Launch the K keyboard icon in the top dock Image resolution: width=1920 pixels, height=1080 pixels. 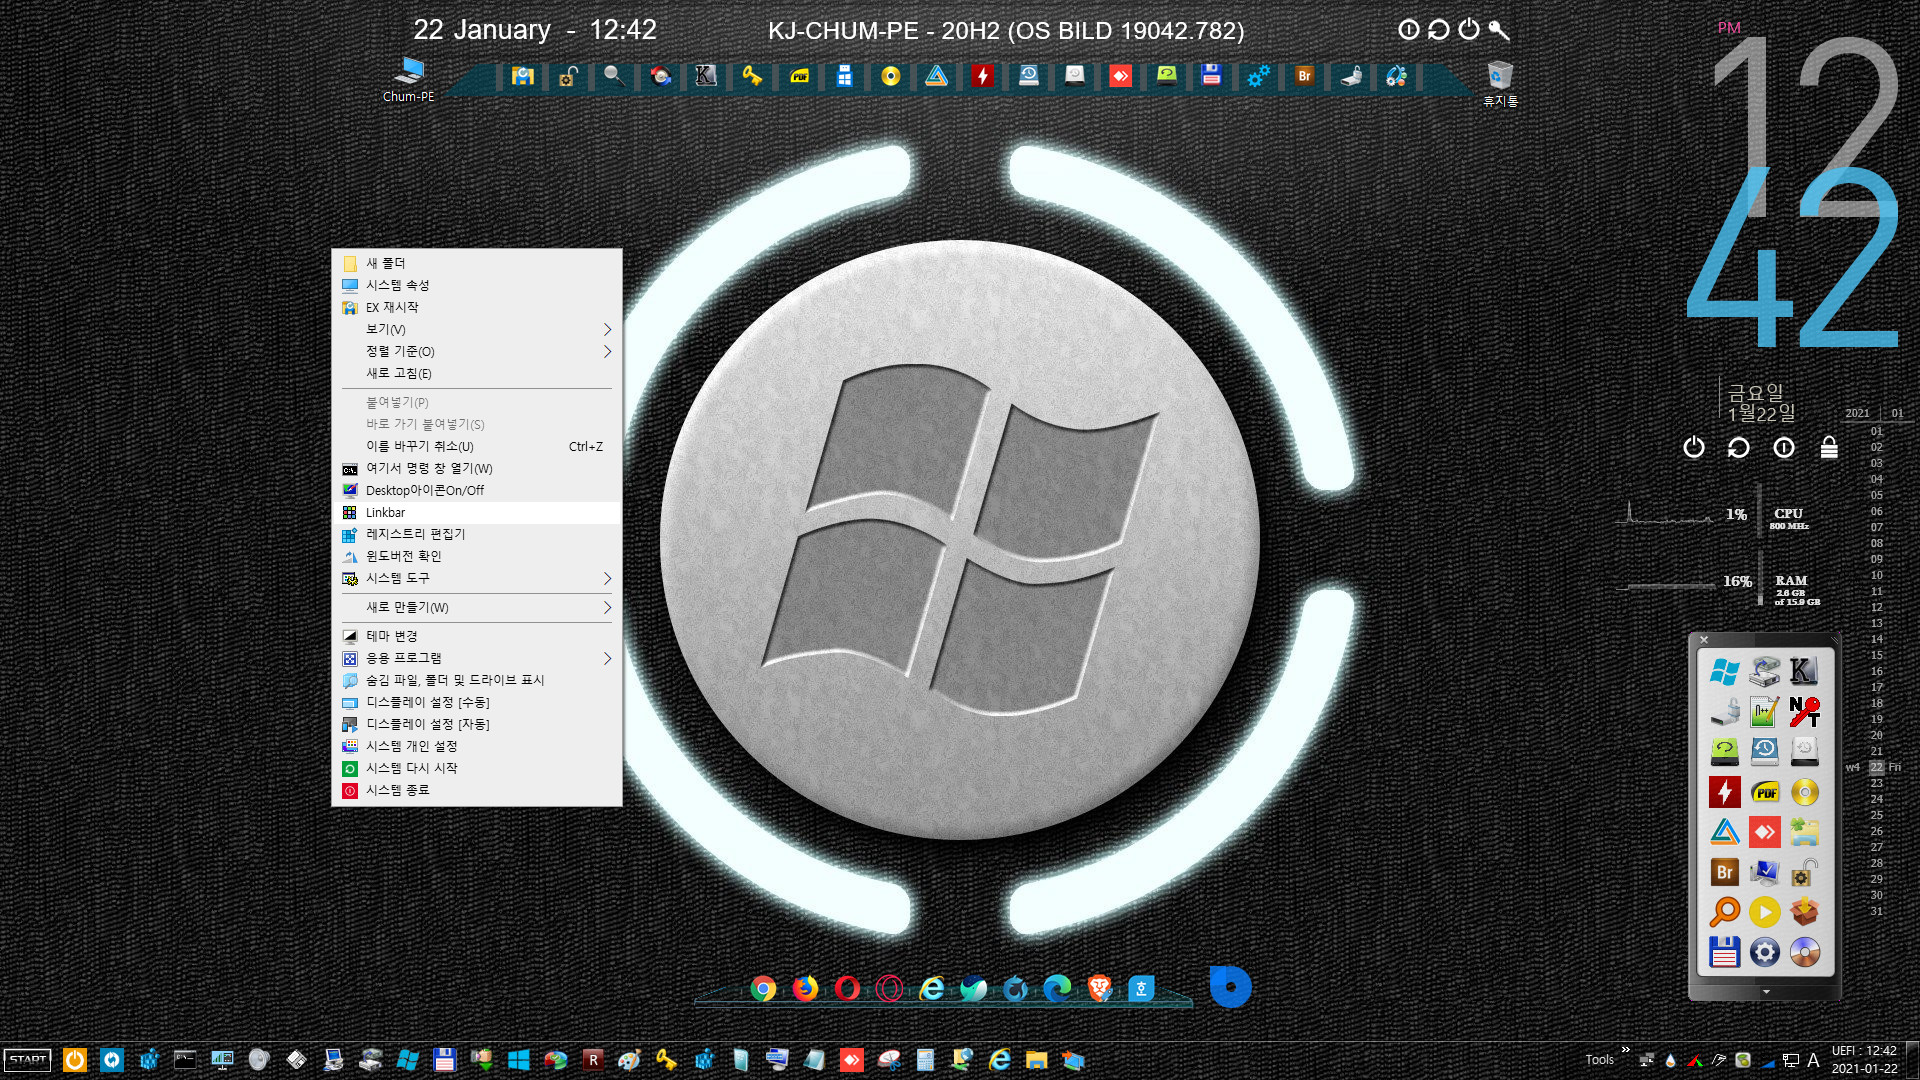pos(706,76)
